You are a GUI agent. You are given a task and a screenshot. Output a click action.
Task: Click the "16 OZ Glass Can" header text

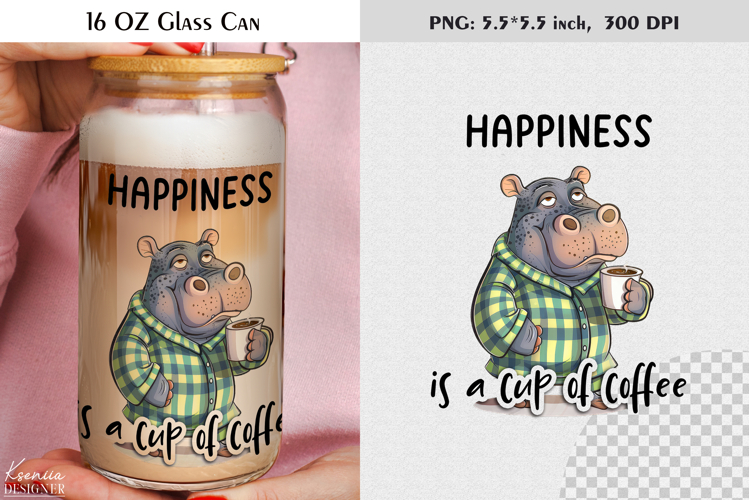click(179, 21)
